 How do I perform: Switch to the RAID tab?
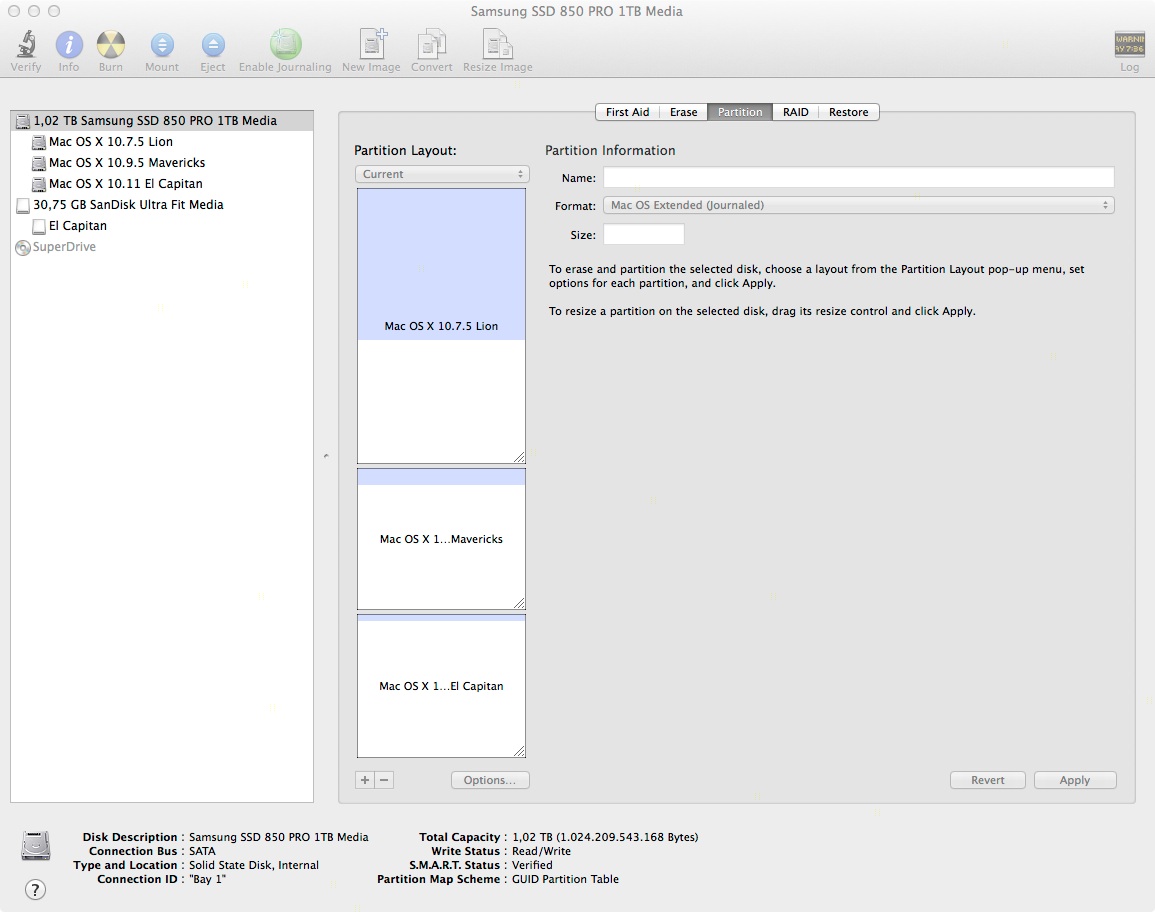pos(796,112)
